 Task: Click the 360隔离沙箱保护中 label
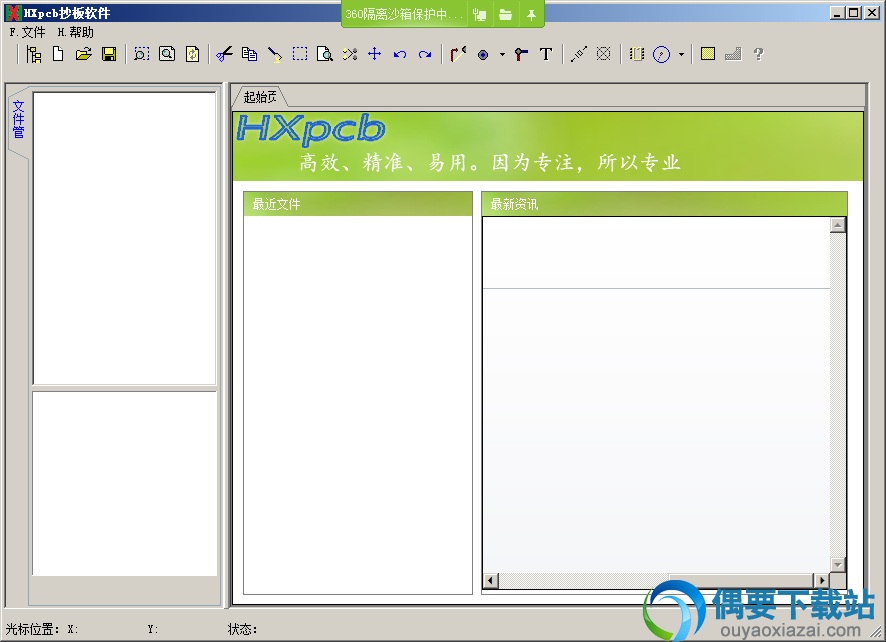tap(404, 14)
